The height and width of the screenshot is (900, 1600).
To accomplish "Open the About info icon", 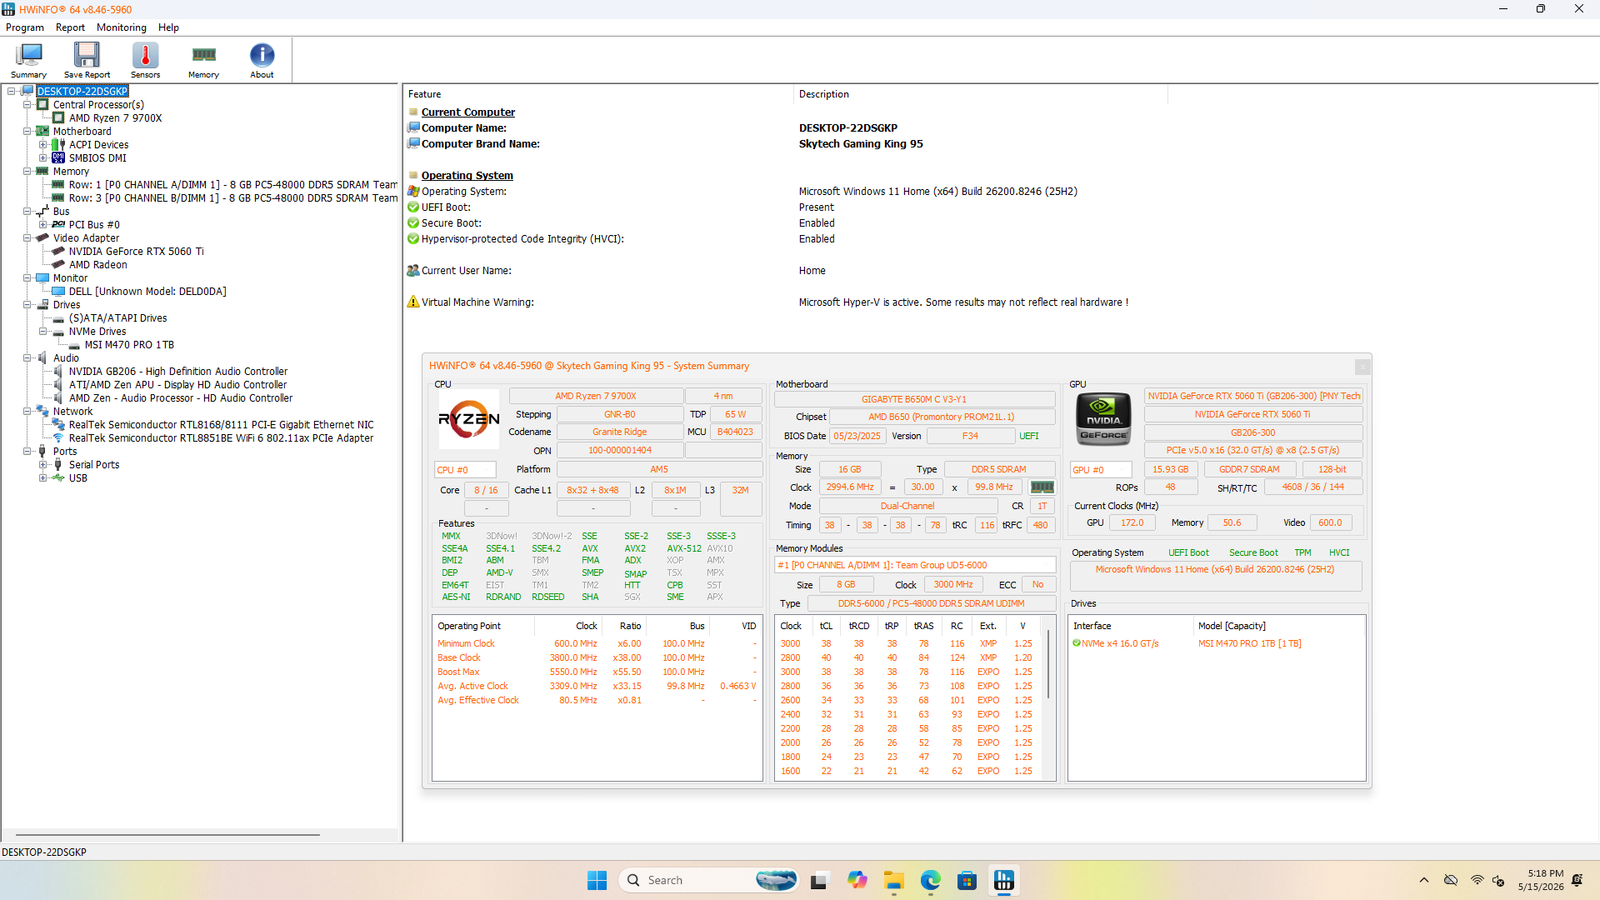I will point(262,60).
